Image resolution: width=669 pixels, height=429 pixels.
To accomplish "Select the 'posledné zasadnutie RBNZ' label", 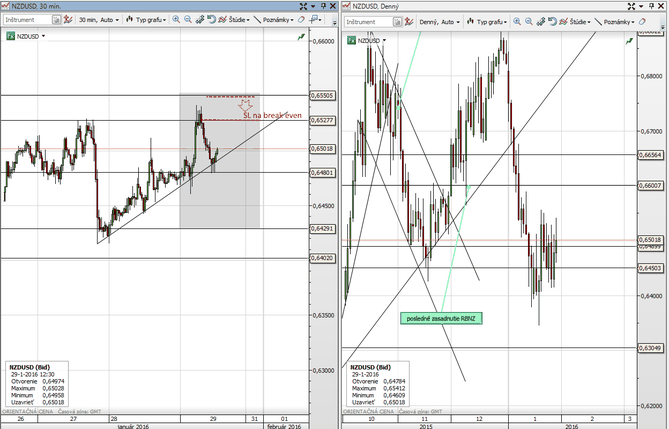I will tap(441, 318).
